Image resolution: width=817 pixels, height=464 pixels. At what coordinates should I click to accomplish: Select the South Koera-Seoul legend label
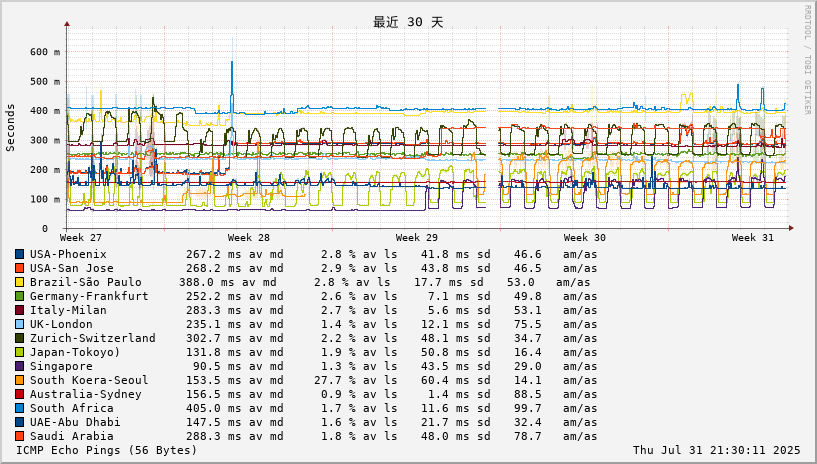tap(89, 381)
